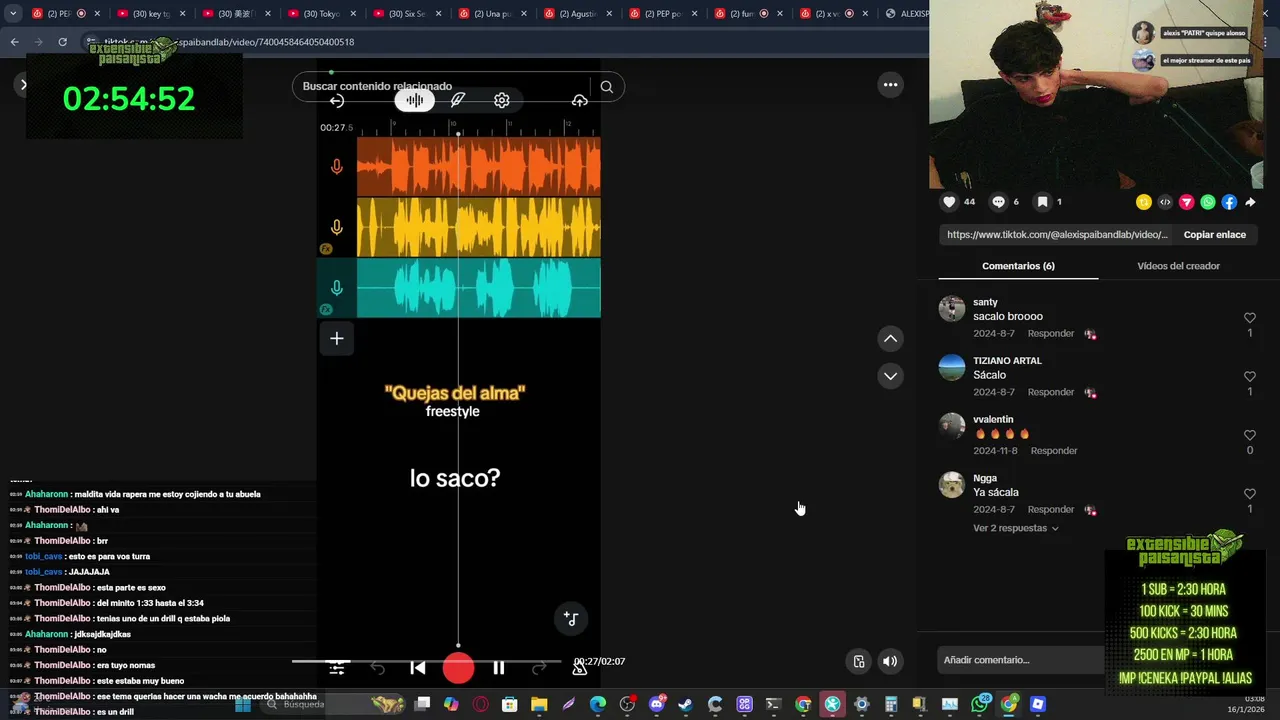The width and height of the screenshot is (1280, 720).
Task: Open File Explorer from the taskbar
Action: point(539,705)
